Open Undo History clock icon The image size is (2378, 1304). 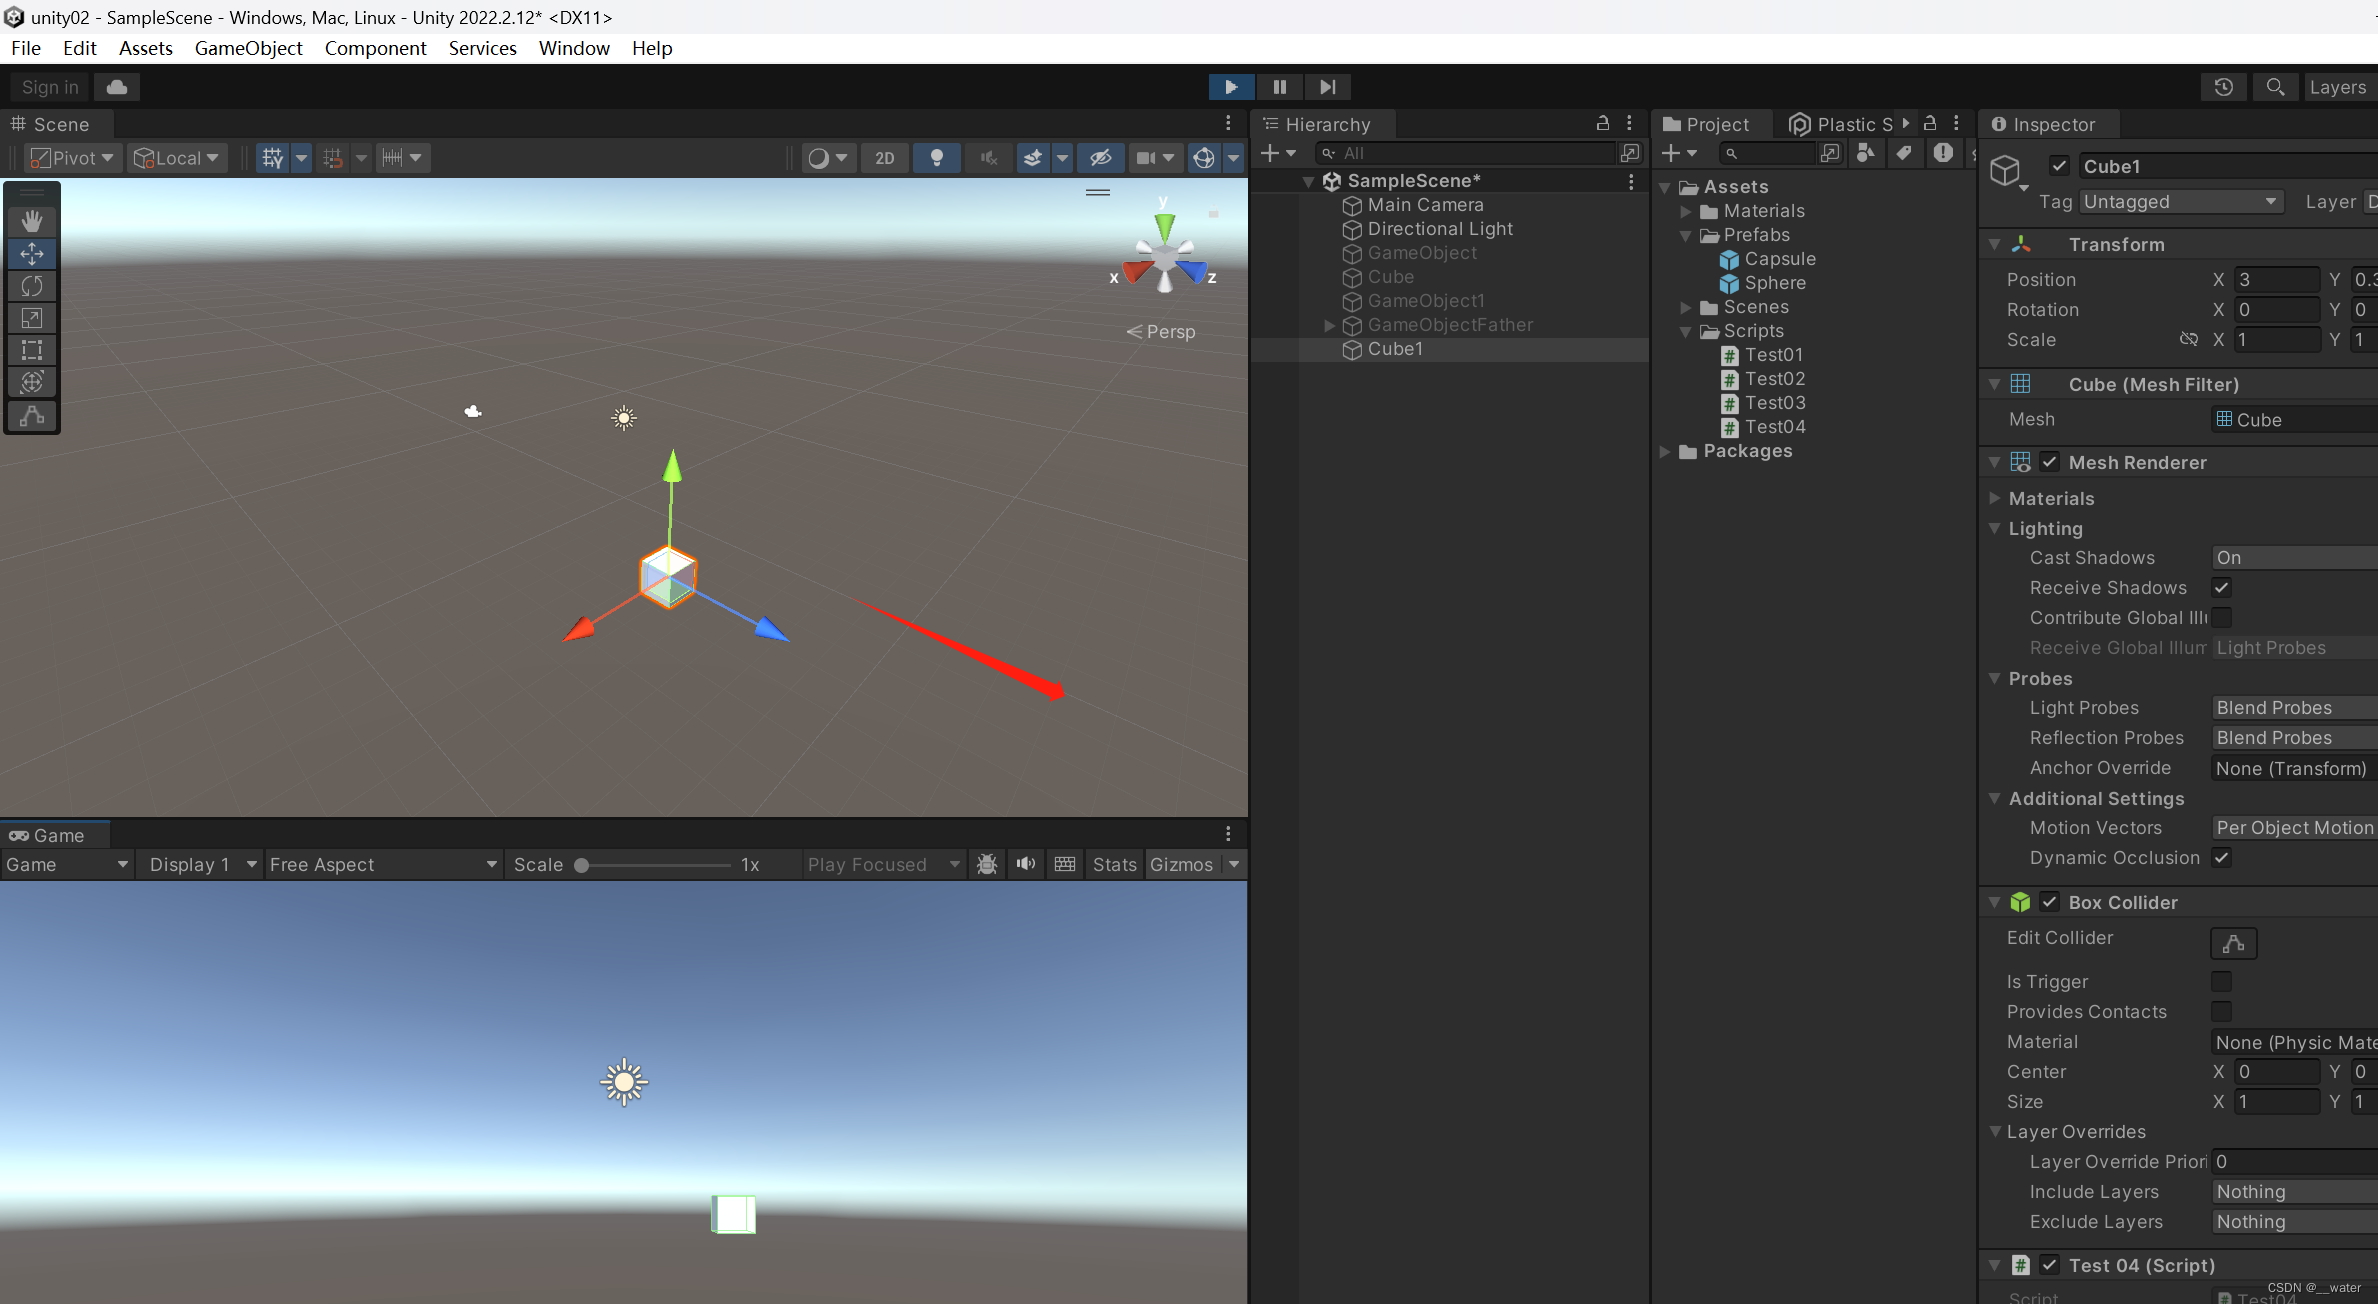click(x=2223, y=87)
